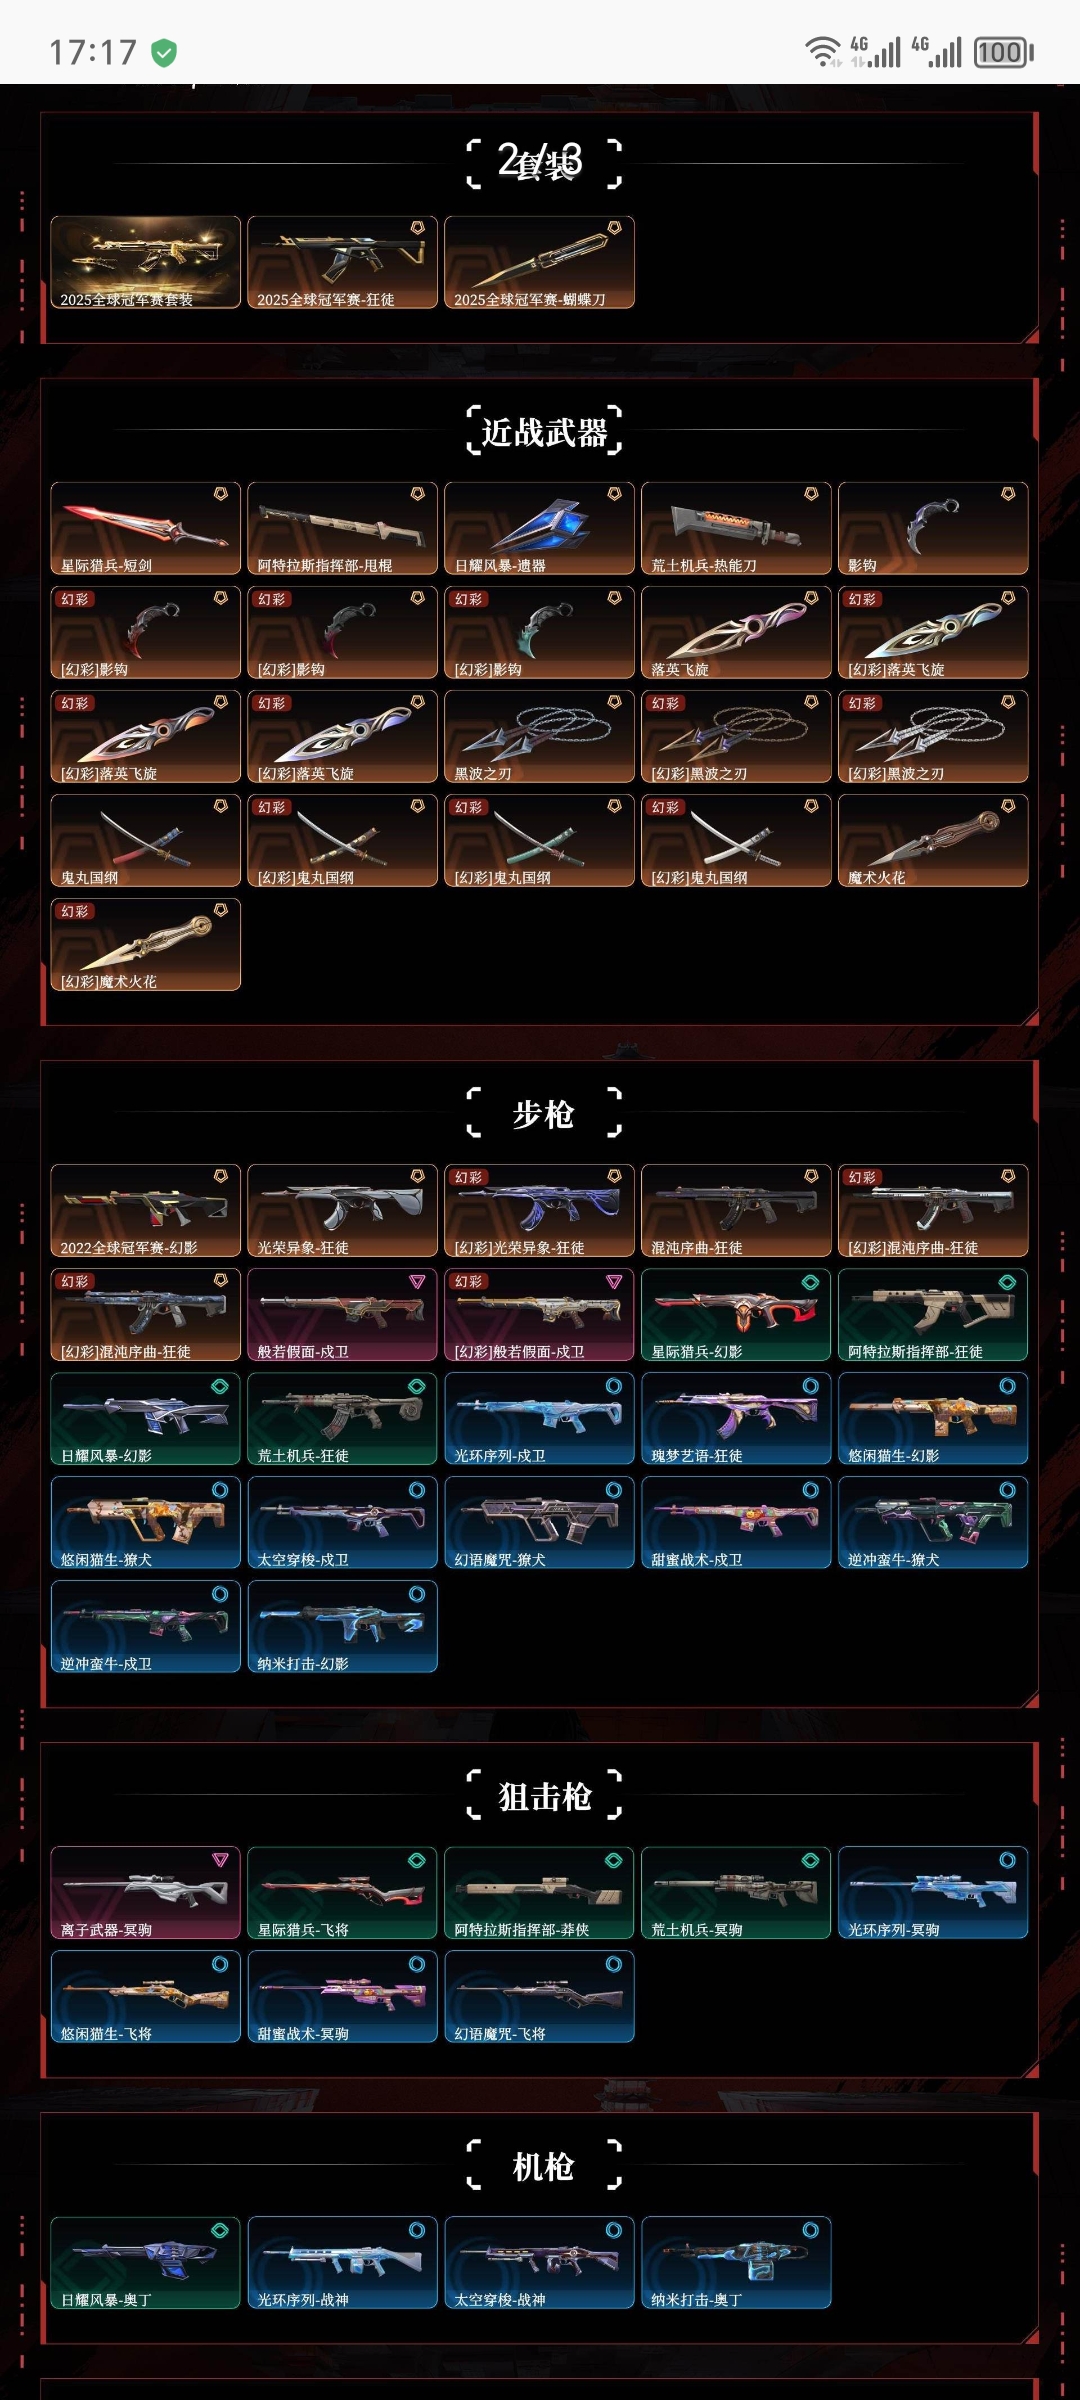
Task: Open the 2022全球冠军赛-幻影 rifle skin
Action: click(145, 1210)
